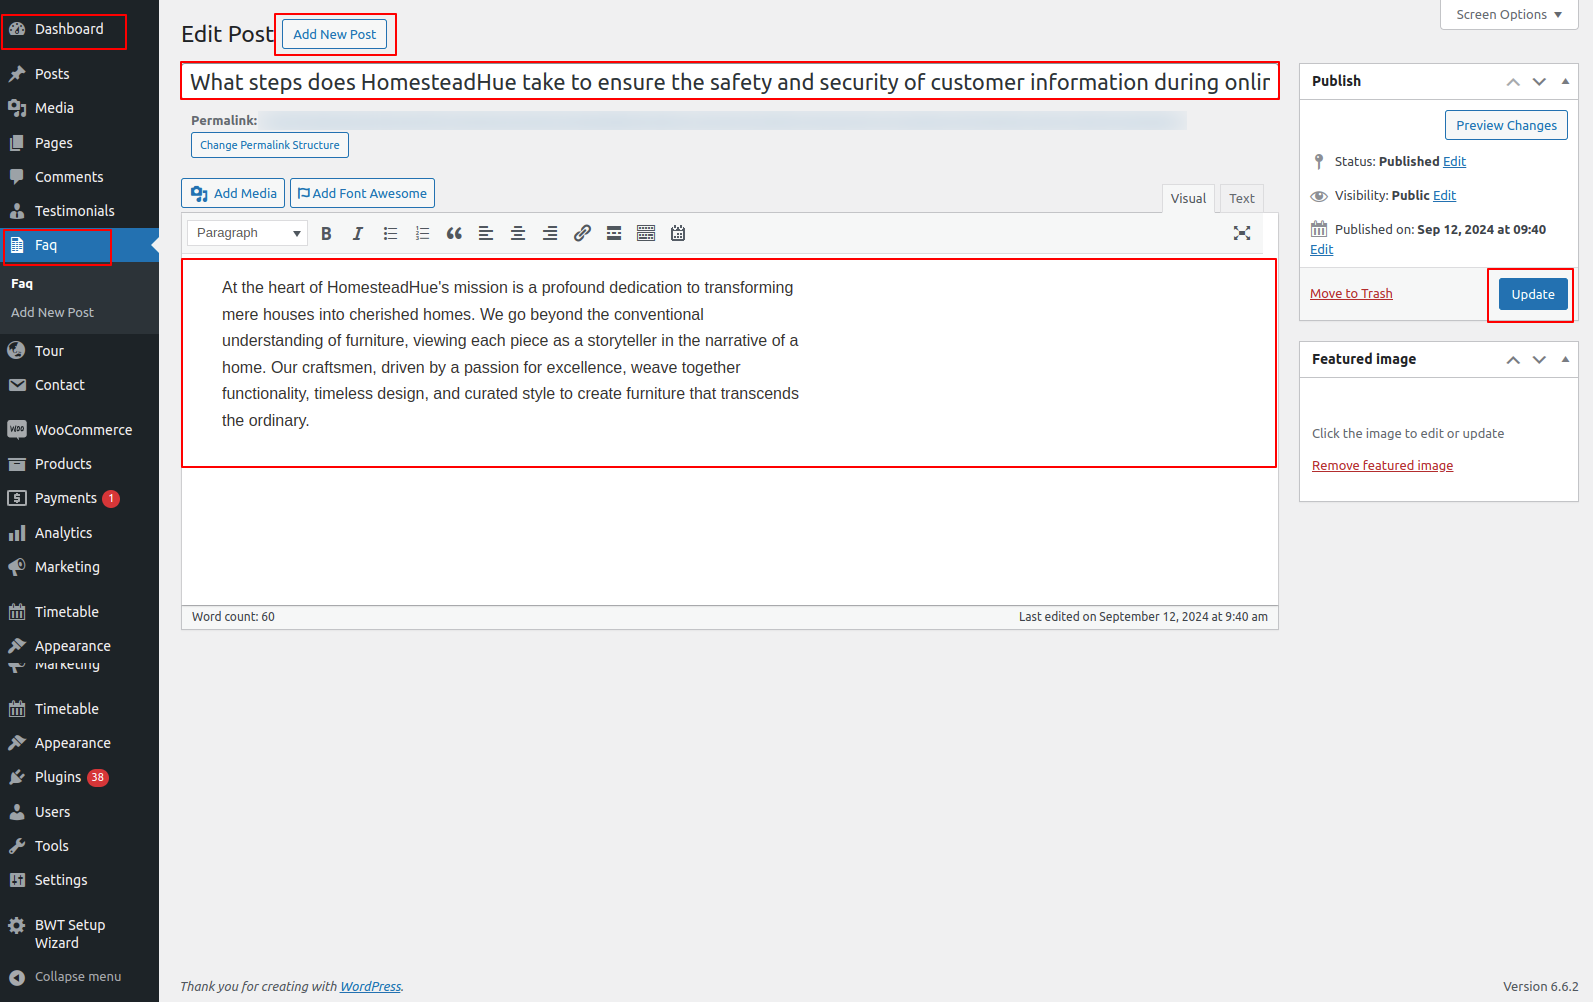Toggle the toolbar kitchen sink
Image resolution: width=1593 pixels, height=1002 pixels.
pyautogui.click(x=646, y=233)
